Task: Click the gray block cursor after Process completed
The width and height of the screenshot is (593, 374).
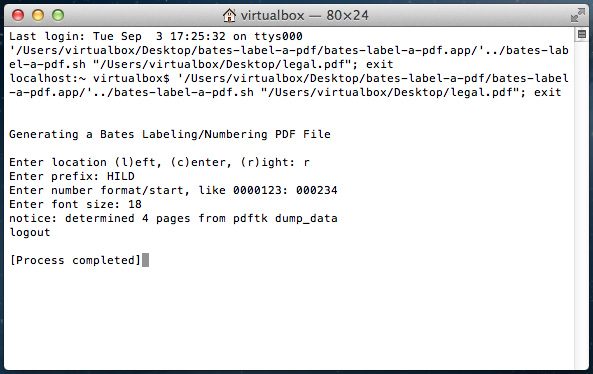Action: click(146, 260)
